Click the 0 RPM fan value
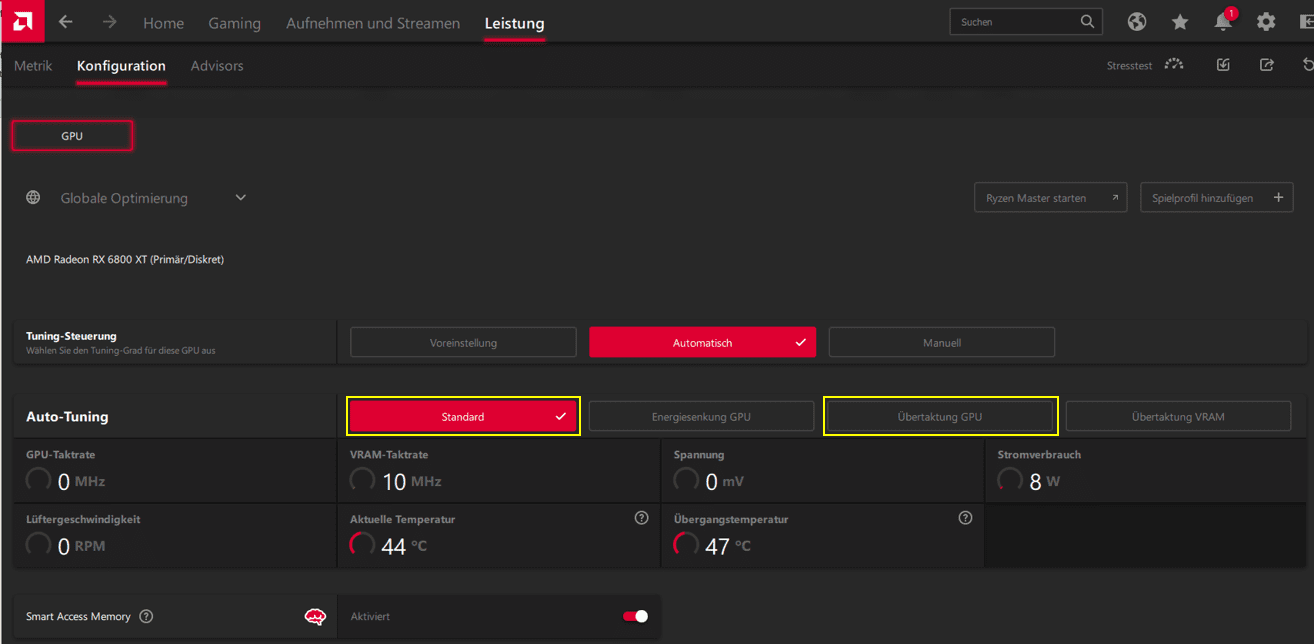Screen dimensions: 1314x644 pos(81,546)
